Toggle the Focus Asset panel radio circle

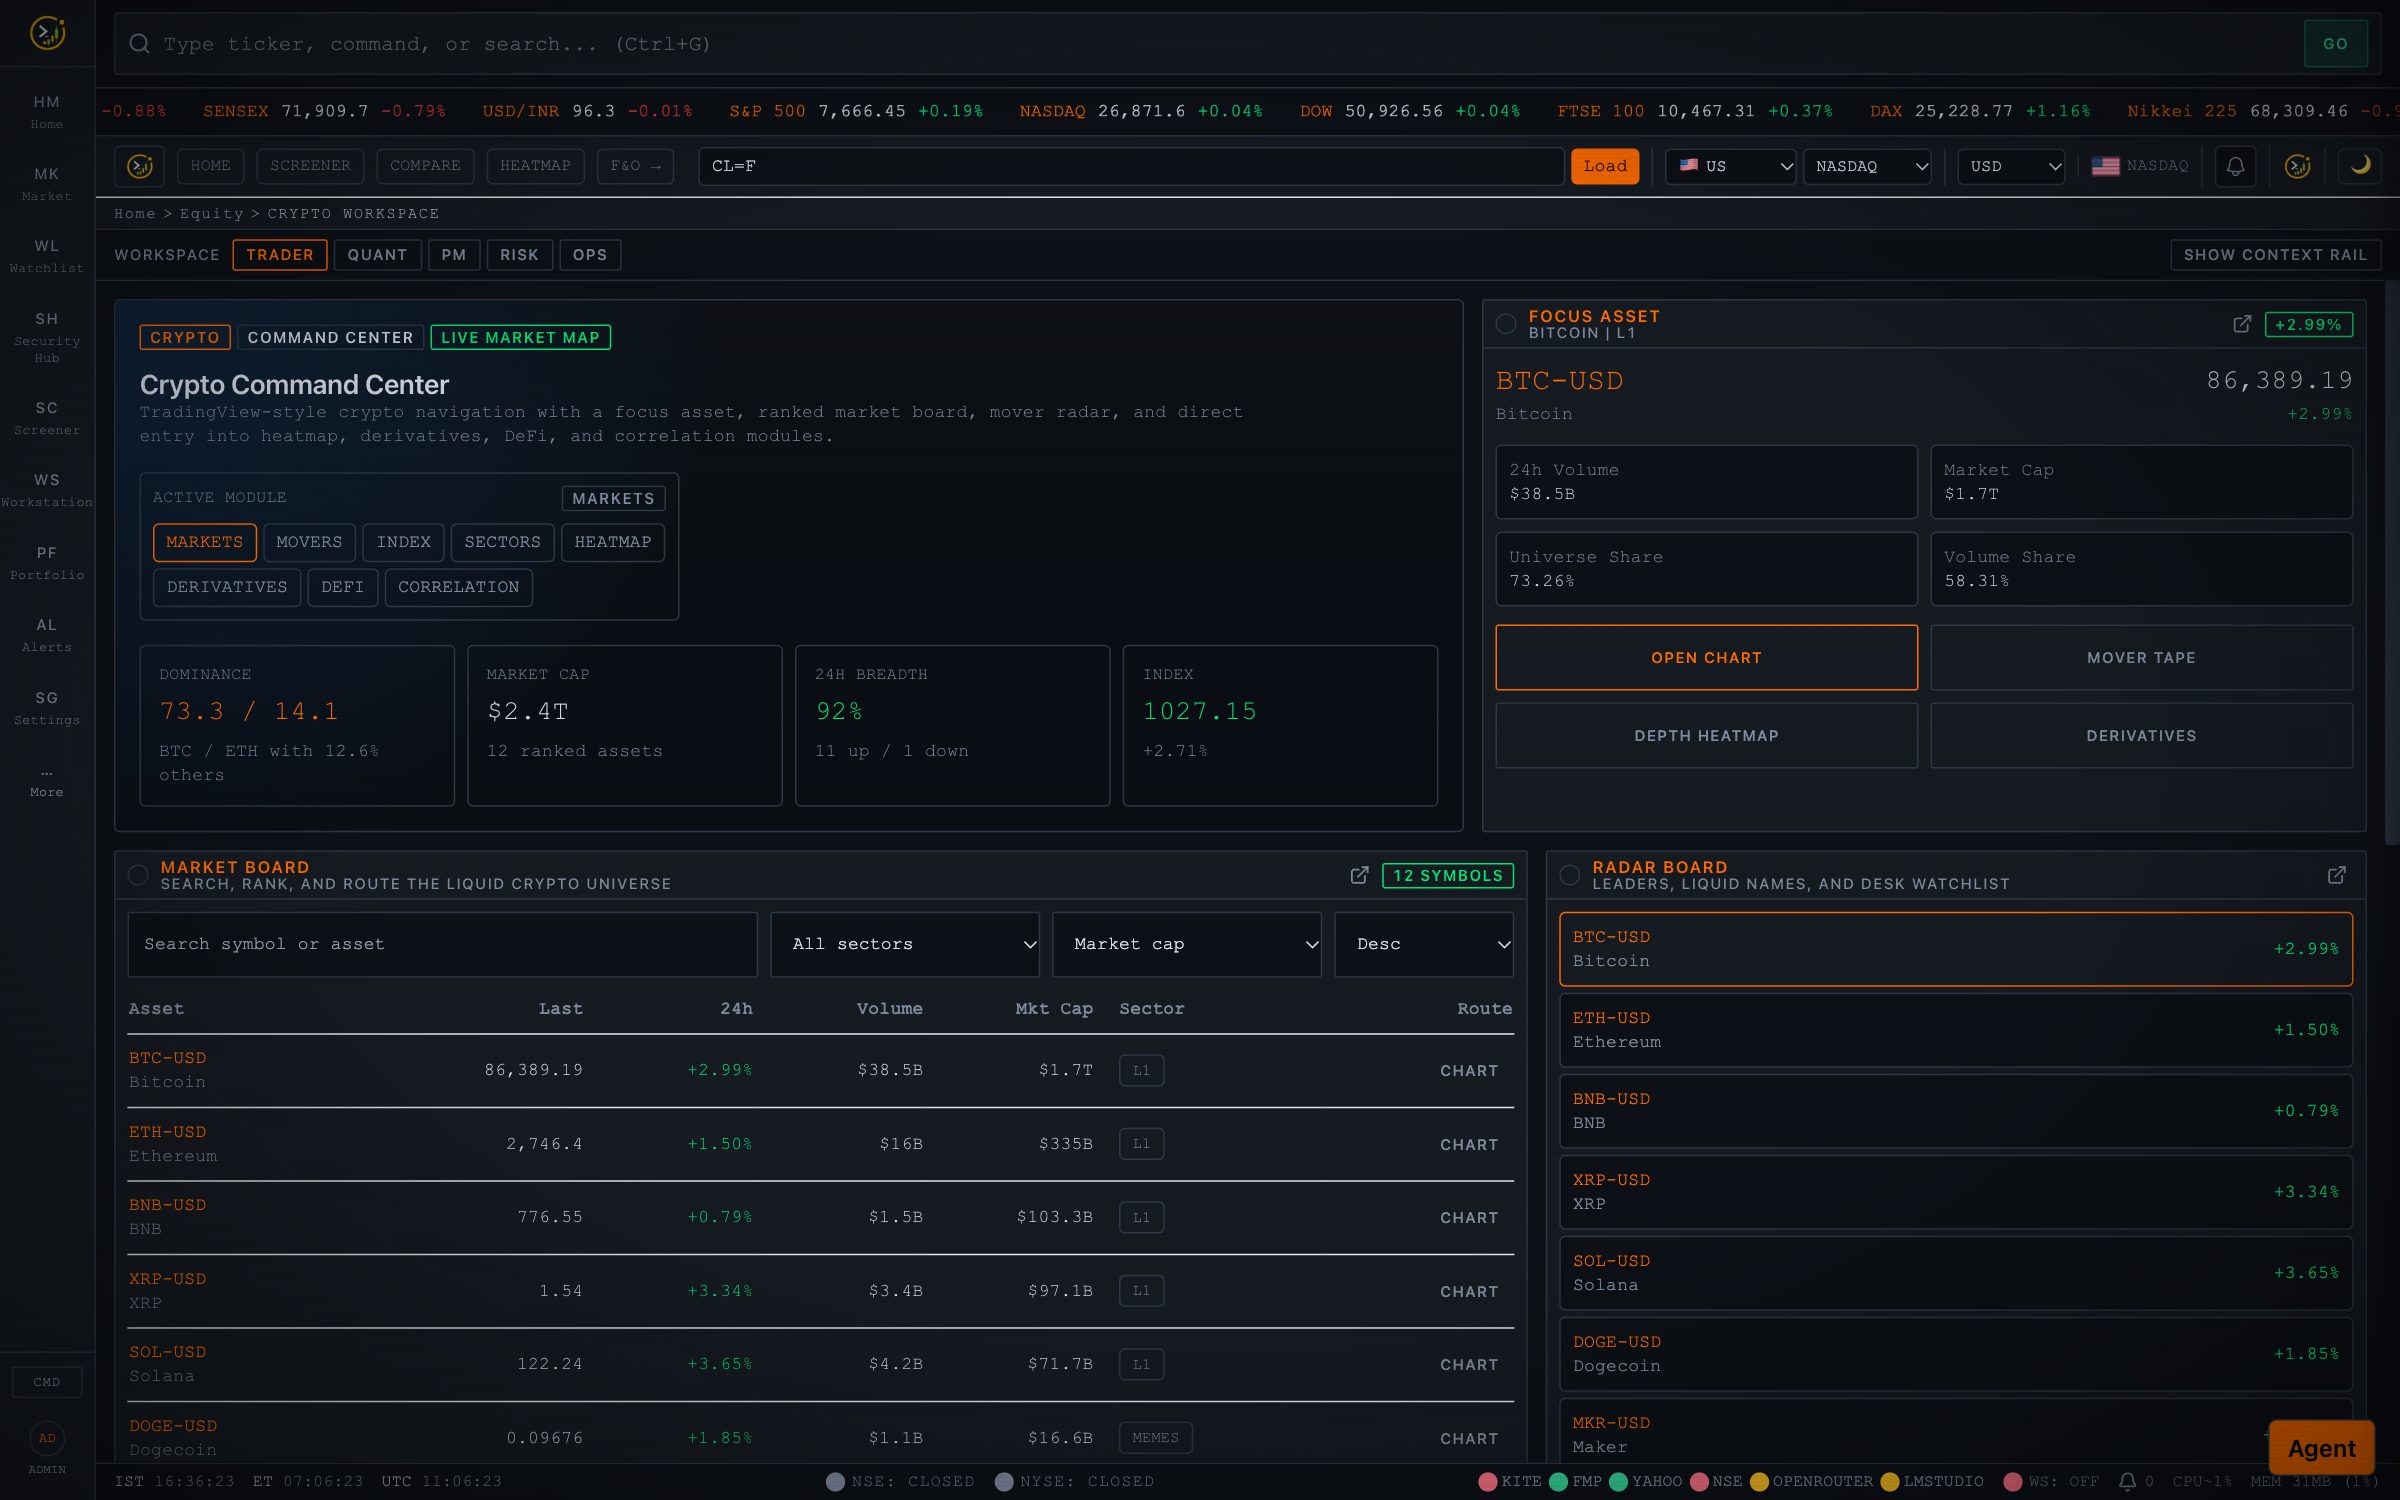tap(1505, 324)
